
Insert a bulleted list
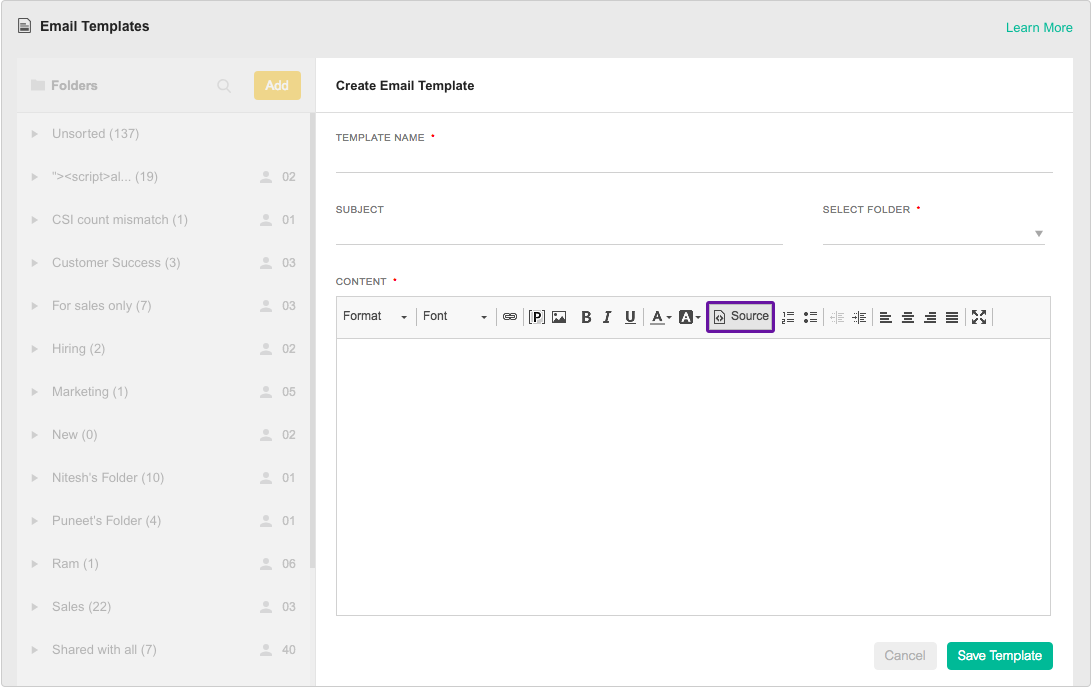(x=810, y=317)
